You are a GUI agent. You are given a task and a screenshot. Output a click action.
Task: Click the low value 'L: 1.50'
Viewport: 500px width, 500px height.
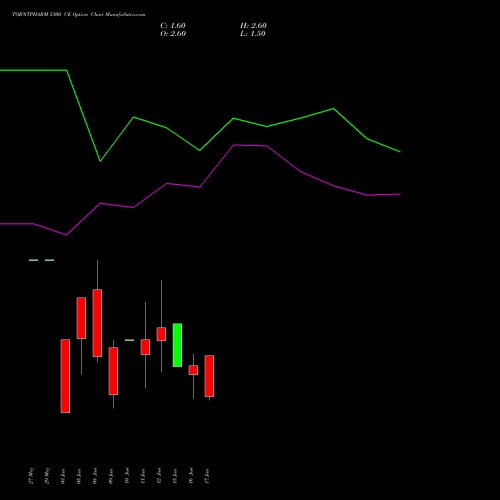[253, 34]
